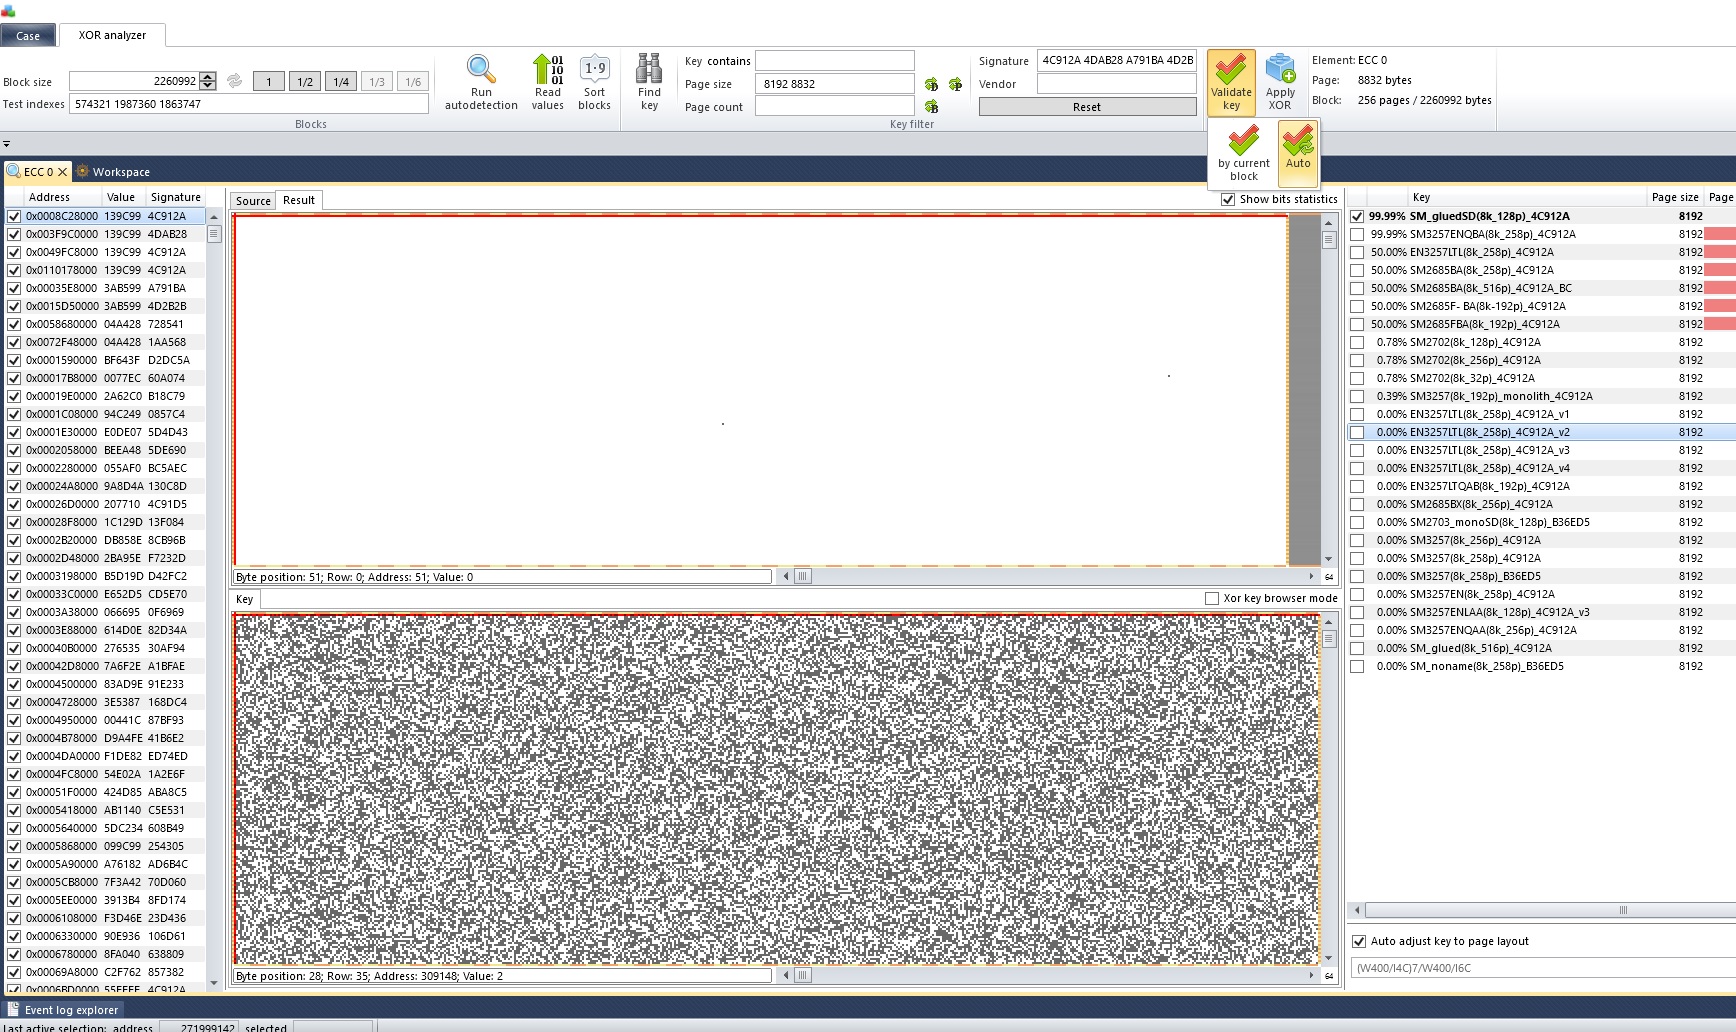Click the key list horizontal scrollbar thumb

(x=1623, y=910)
